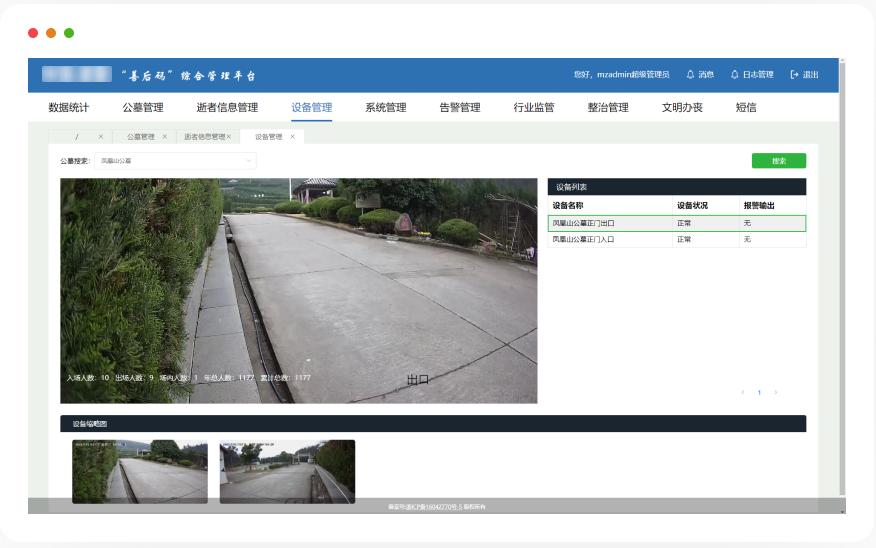Screen dimensions: 876x548
Task: Click the first device thumbnail image
Action: [140, 470]
